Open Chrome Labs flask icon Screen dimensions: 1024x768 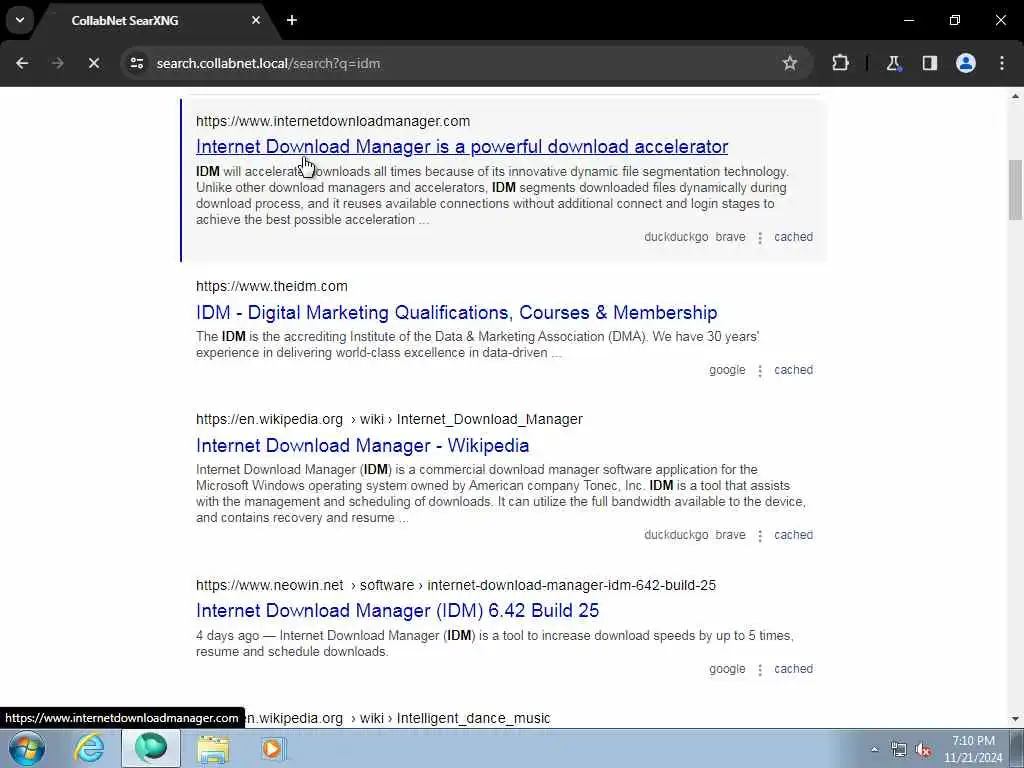tap(893, 63)
